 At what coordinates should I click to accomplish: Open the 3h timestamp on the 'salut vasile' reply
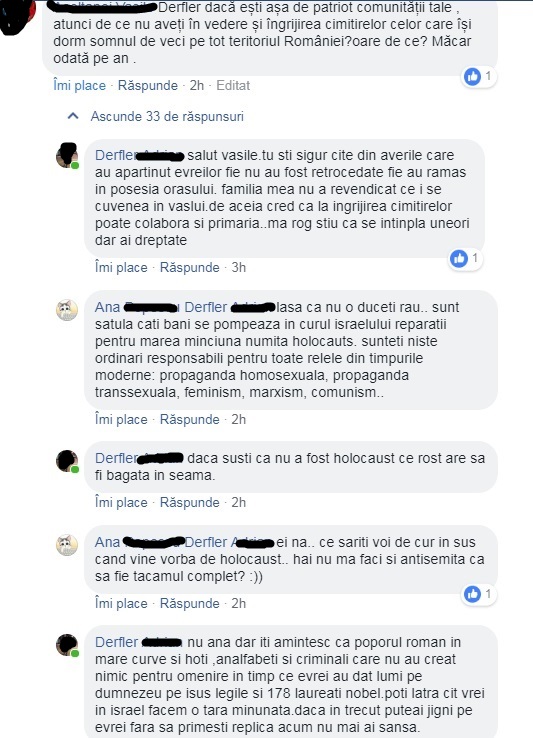[x=239, y=267]
